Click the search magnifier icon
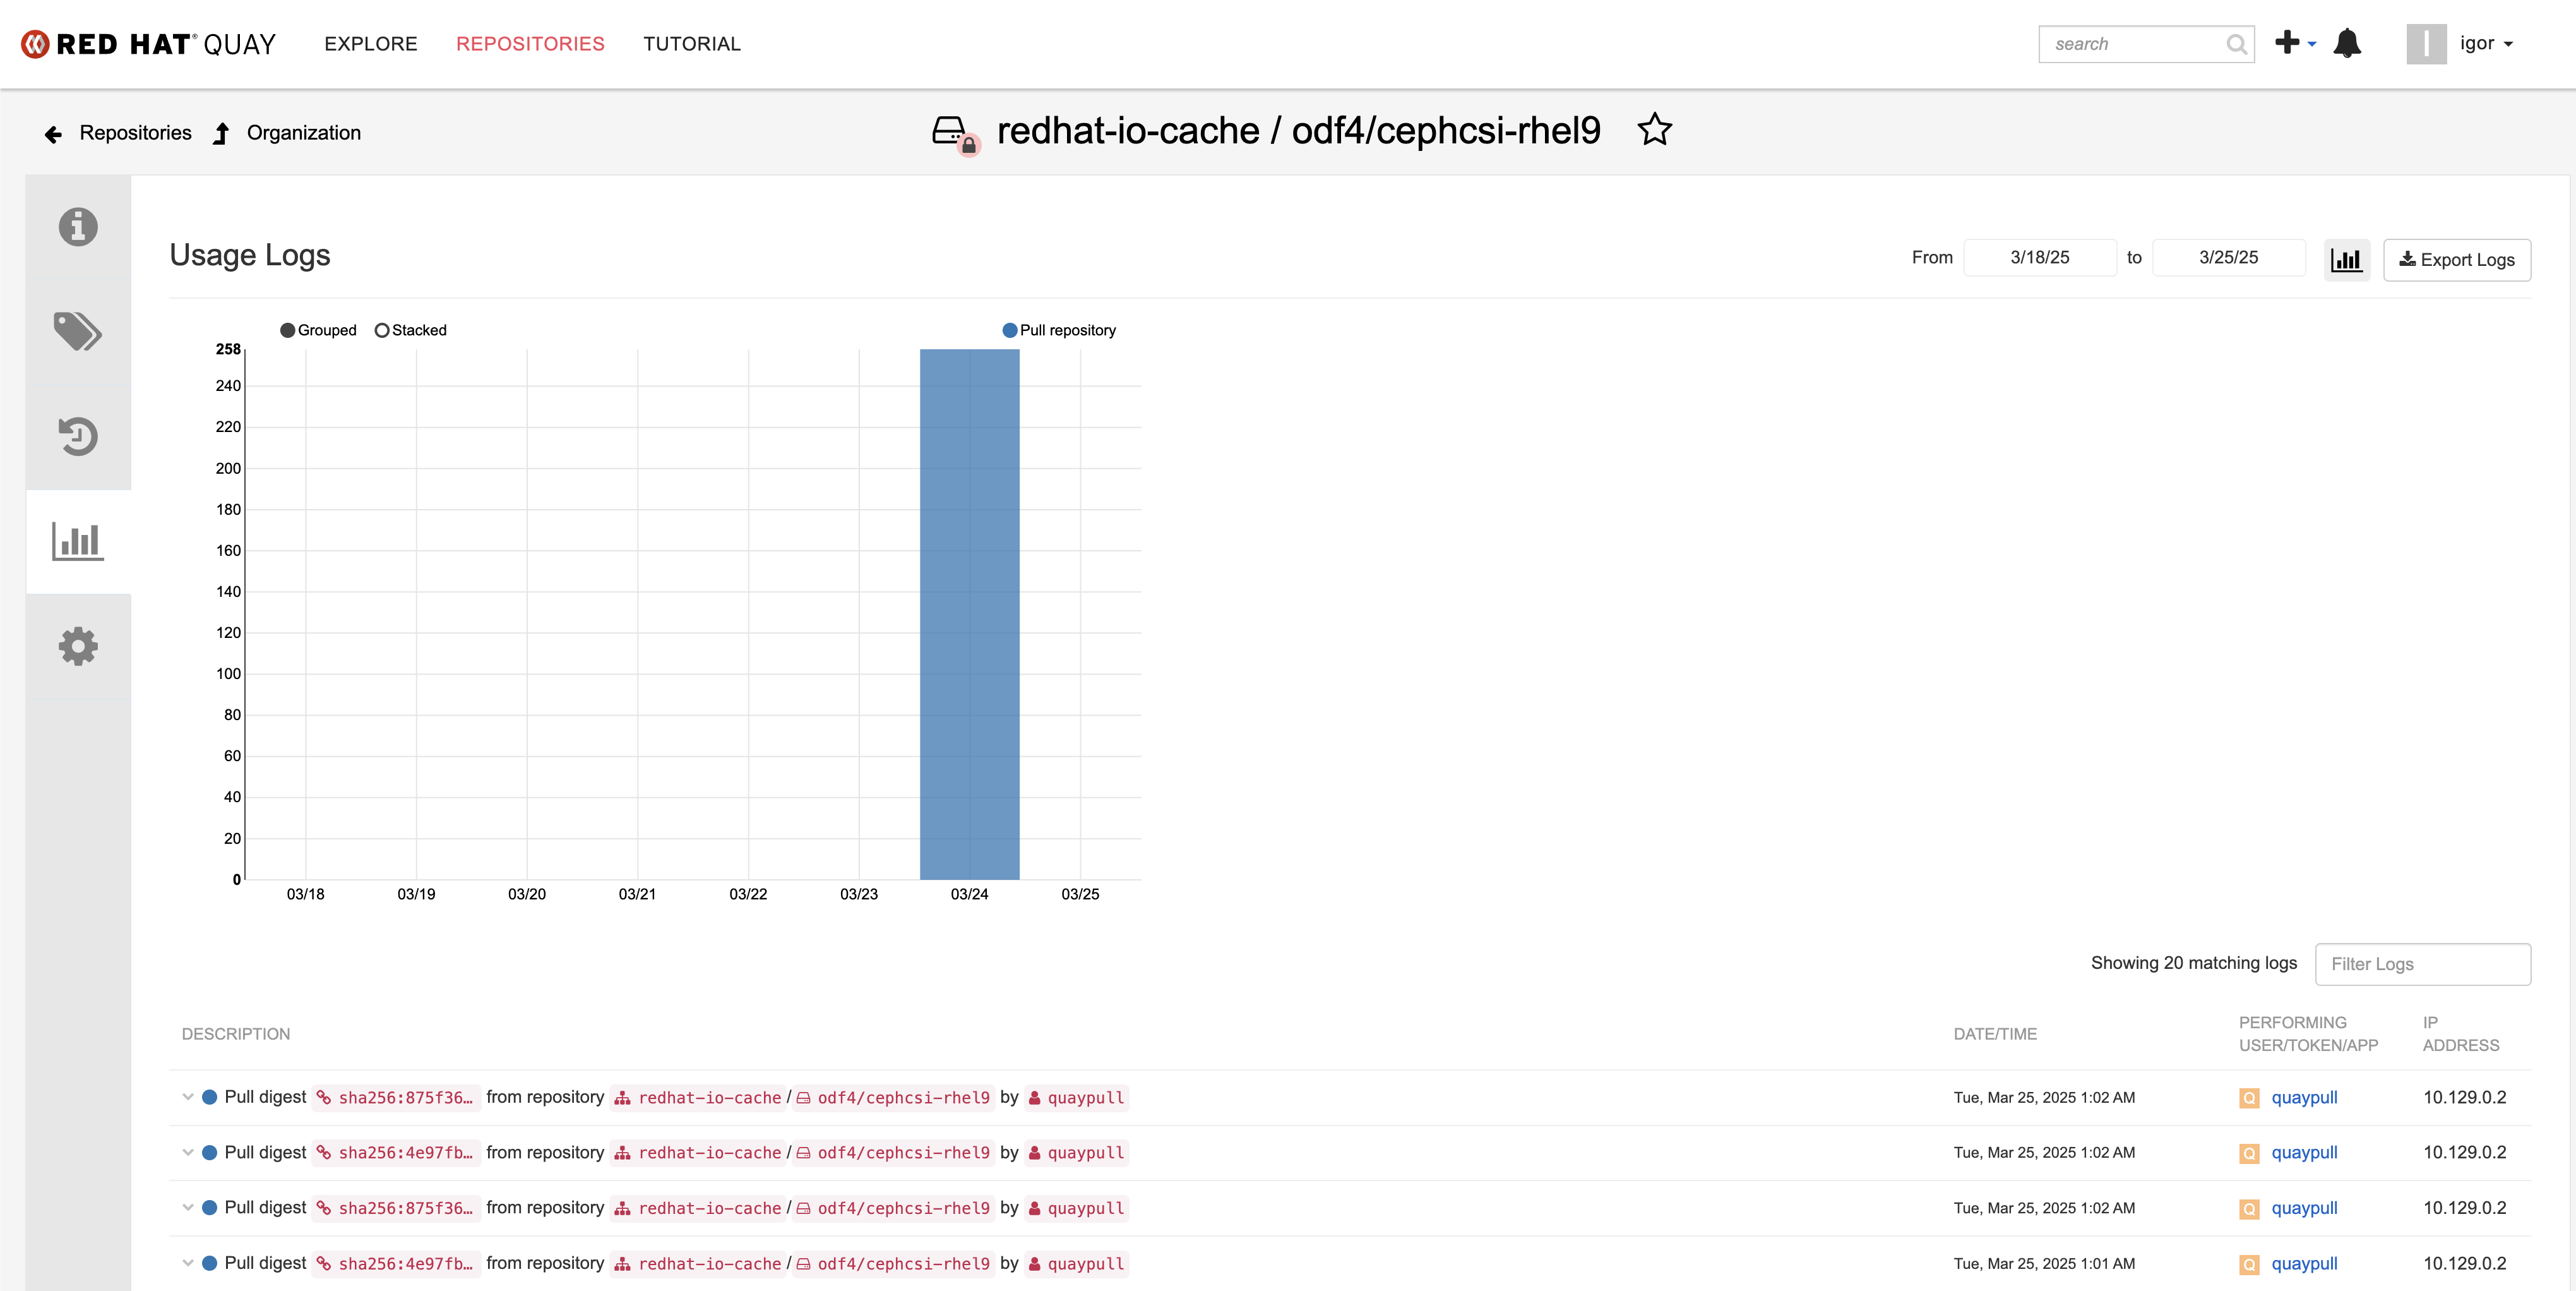This screenshot has width=2576, height=1291. pyautogui.click(x=2236, y=44)
